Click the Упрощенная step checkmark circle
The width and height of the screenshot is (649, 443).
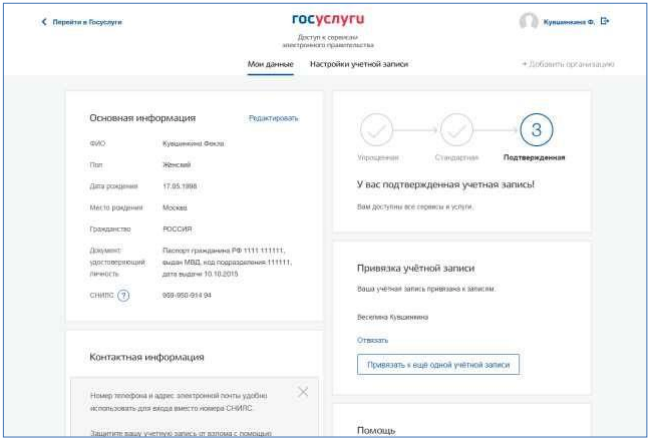click(377, 130)
